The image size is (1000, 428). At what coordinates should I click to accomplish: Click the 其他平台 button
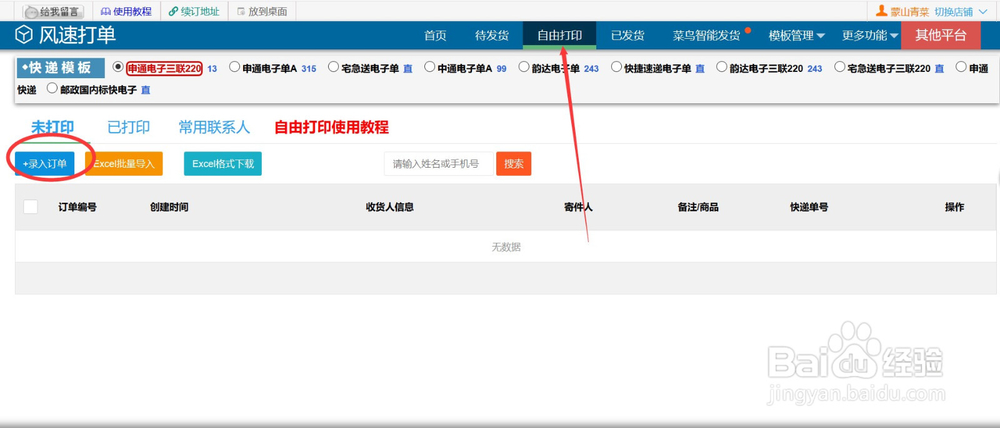tap(941, 35)
